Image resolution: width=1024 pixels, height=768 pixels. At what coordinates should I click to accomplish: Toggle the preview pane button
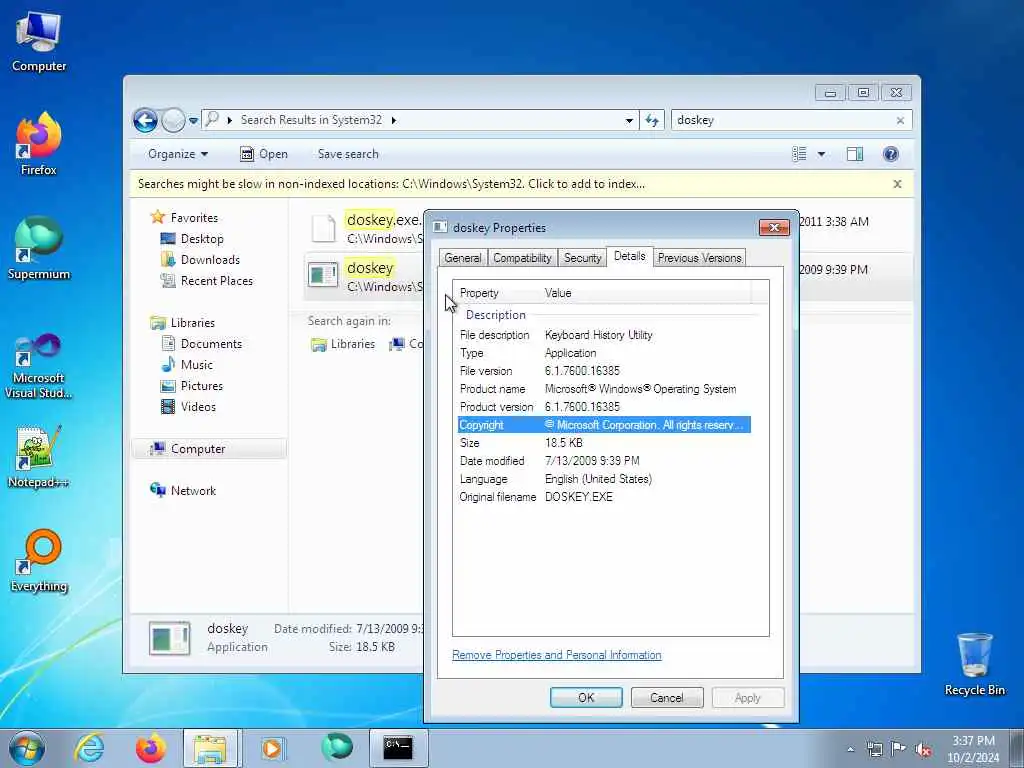pyautogui.click(x=855, y=154)
